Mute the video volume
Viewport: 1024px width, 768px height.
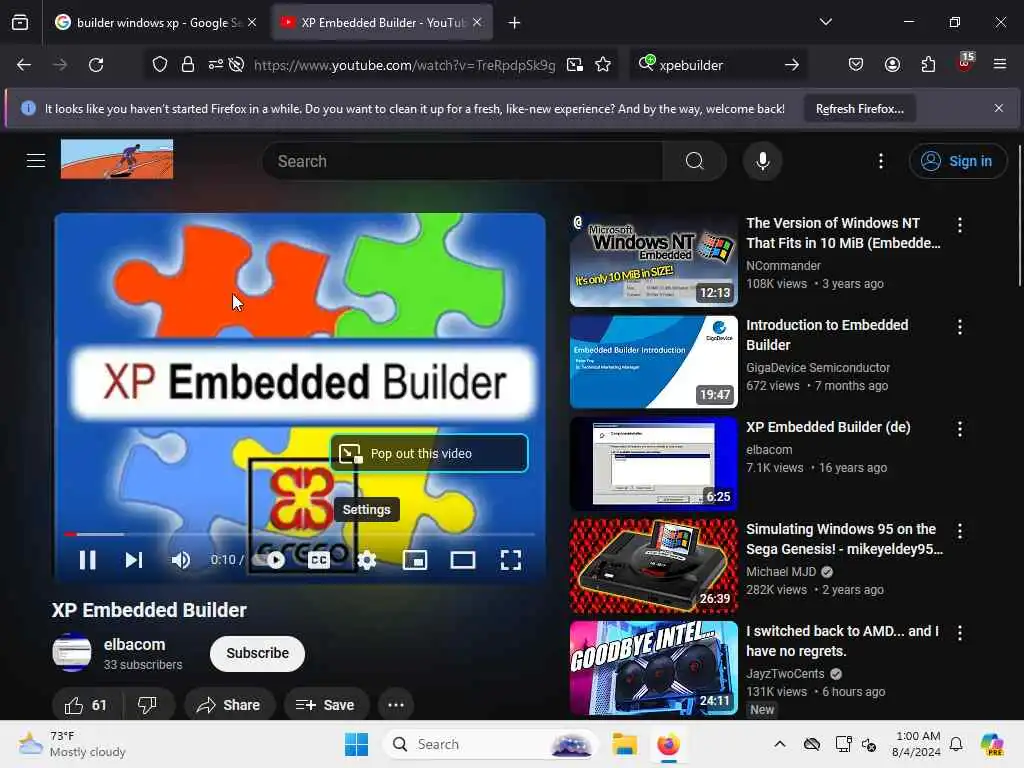click(181, 560)
